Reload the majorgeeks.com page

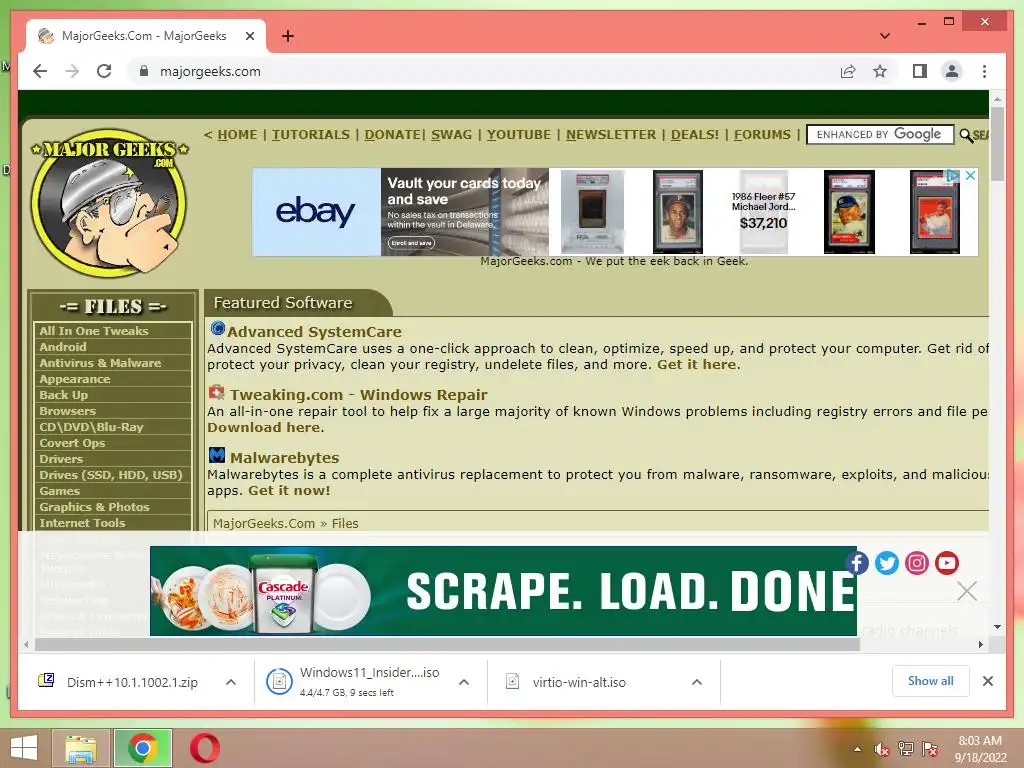[x=104, y=71]
